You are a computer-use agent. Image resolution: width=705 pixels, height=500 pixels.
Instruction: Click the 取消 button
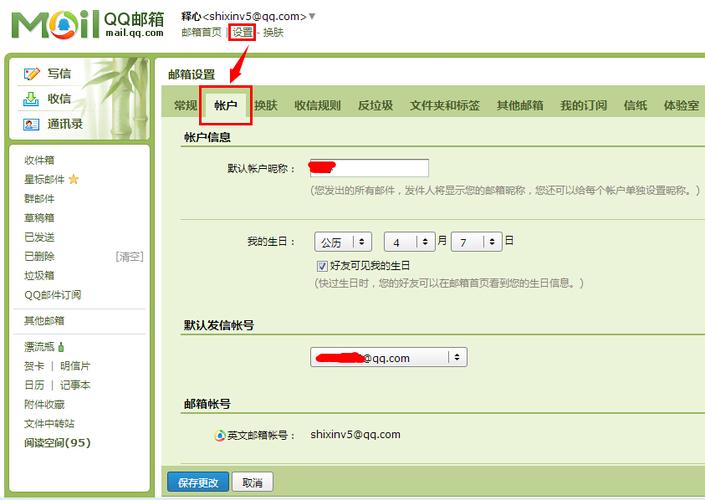[252, 482]
